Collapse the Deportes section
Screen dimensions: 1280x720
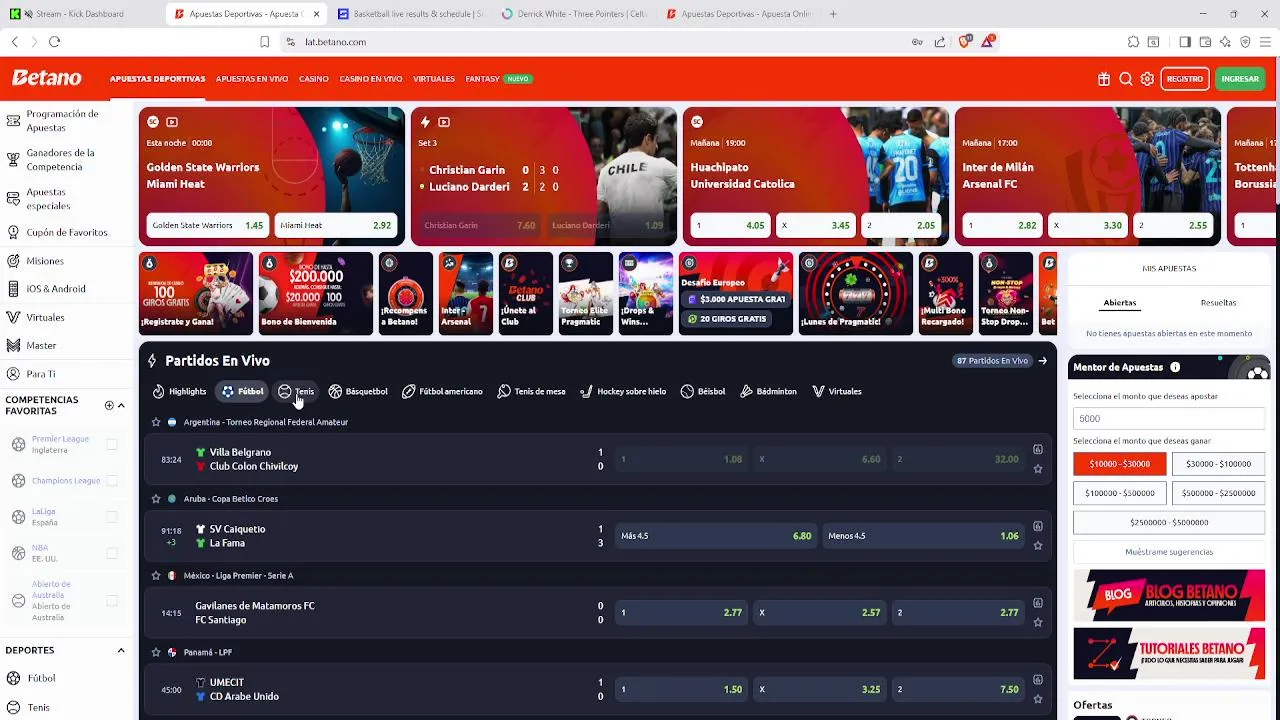click(x=121, y=650)
